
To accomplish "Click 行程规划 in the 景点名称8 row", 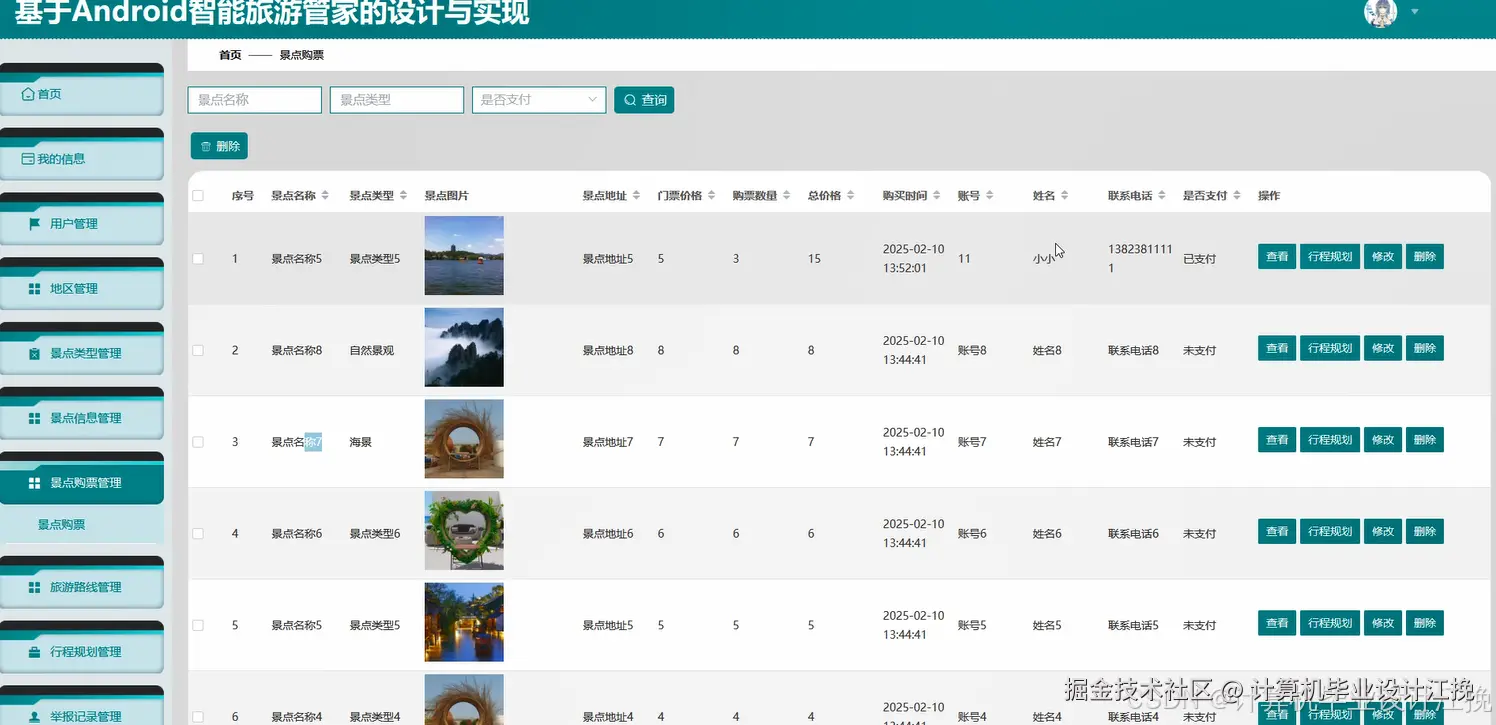I will [x=1330, y=349].
